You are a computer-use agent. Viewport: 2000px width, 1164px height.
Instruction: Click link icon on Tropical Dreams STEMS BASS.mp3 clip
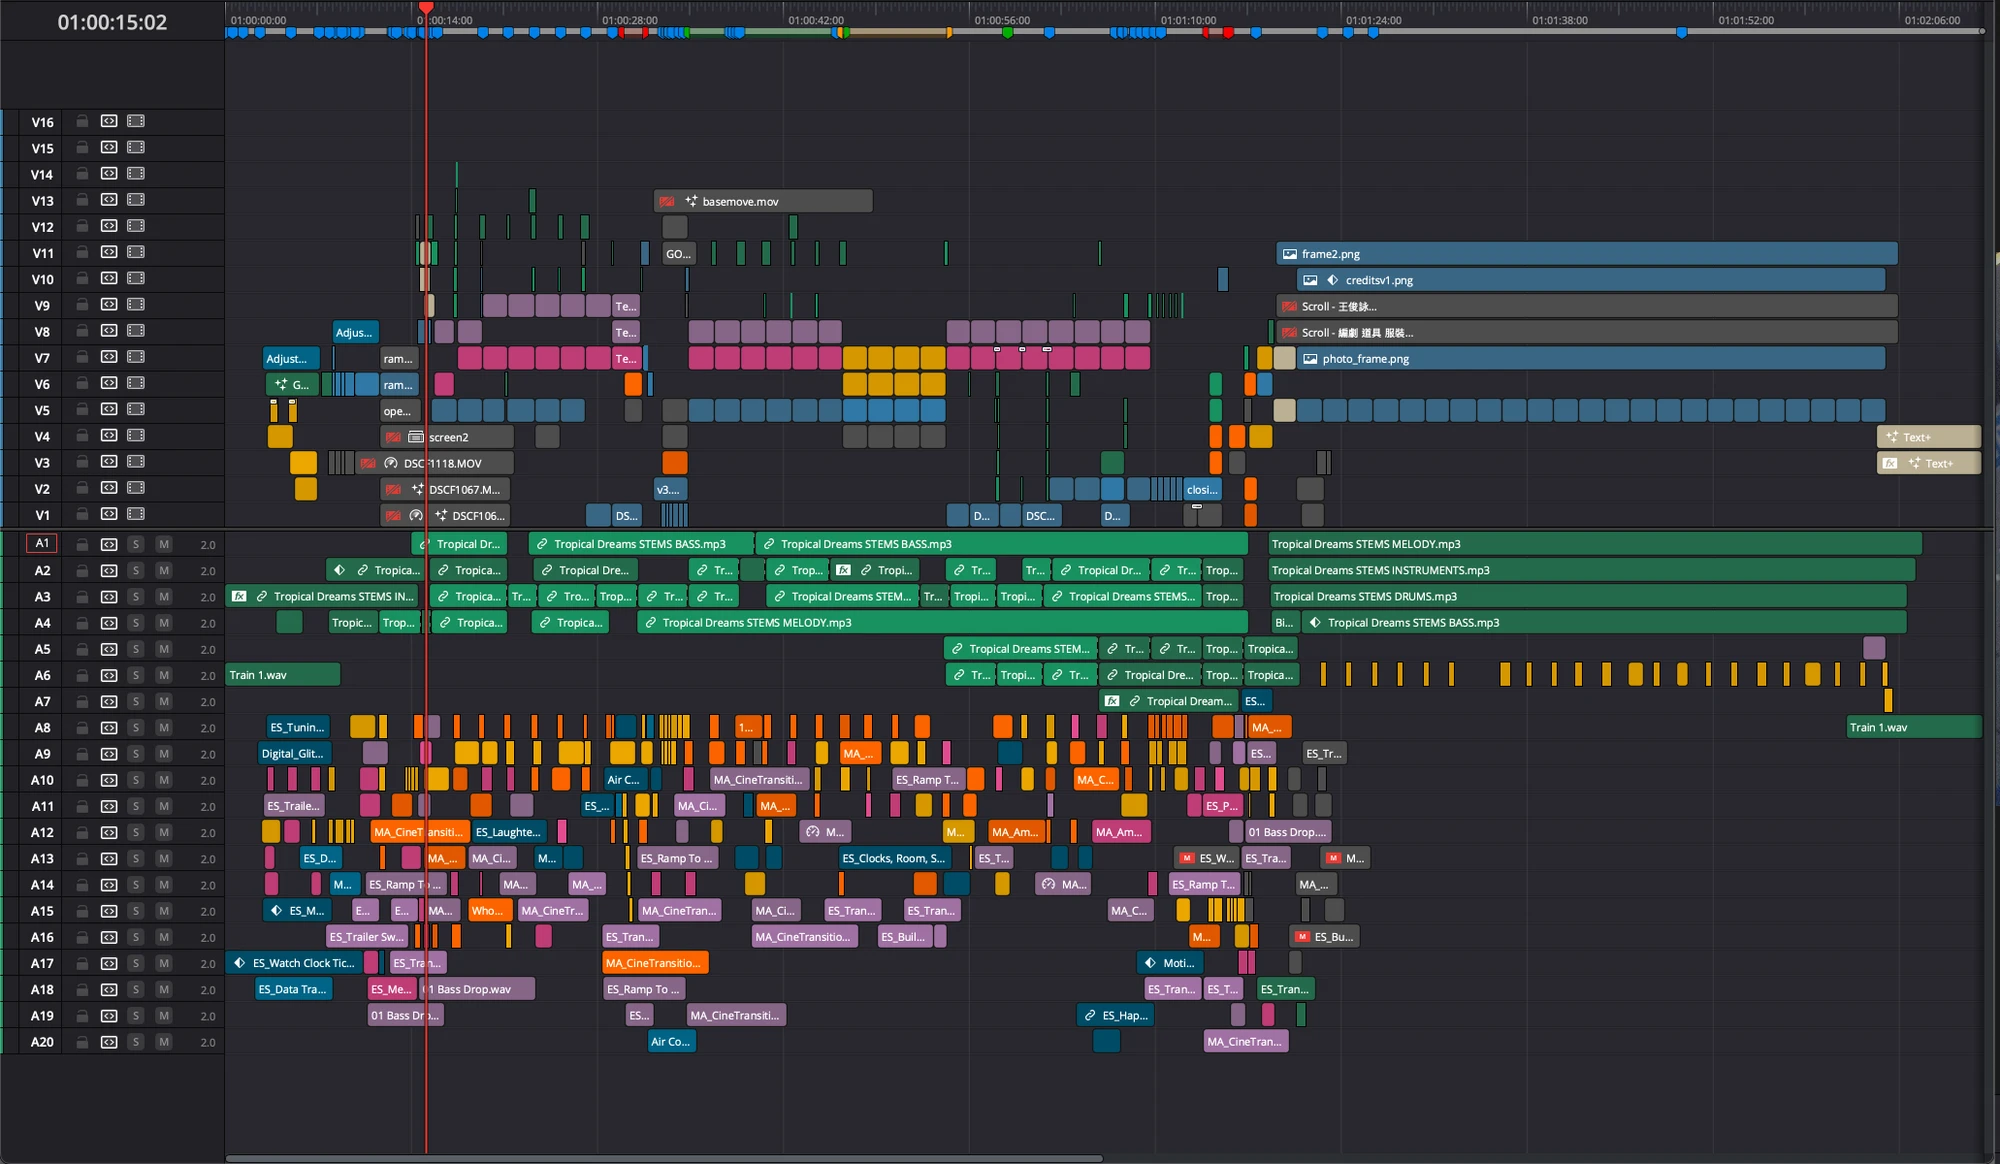[541, 544]
